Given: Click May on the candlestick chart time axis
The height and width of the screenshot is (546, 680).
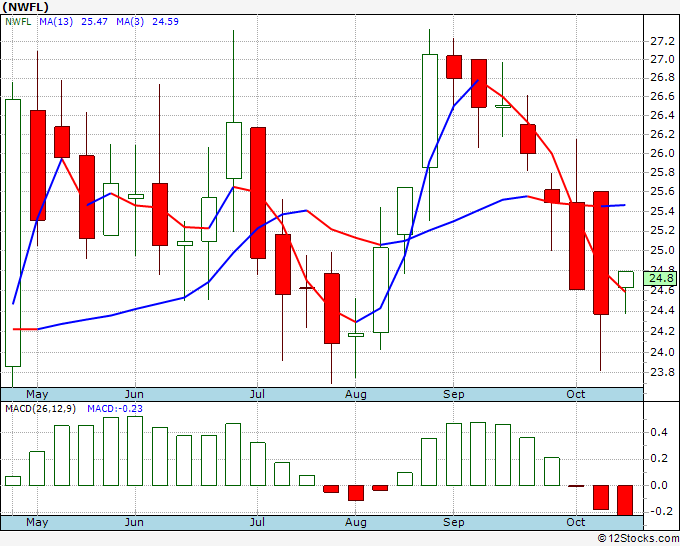Looking at the screenshot, I should [37, 394].
